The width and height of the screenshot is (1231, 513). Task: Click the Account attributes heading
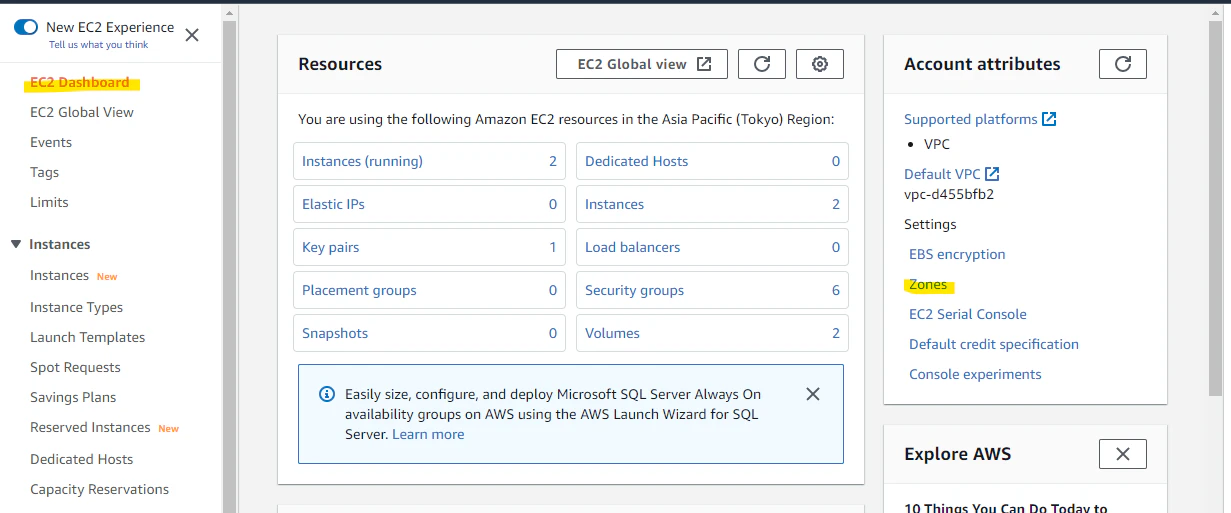982,64
